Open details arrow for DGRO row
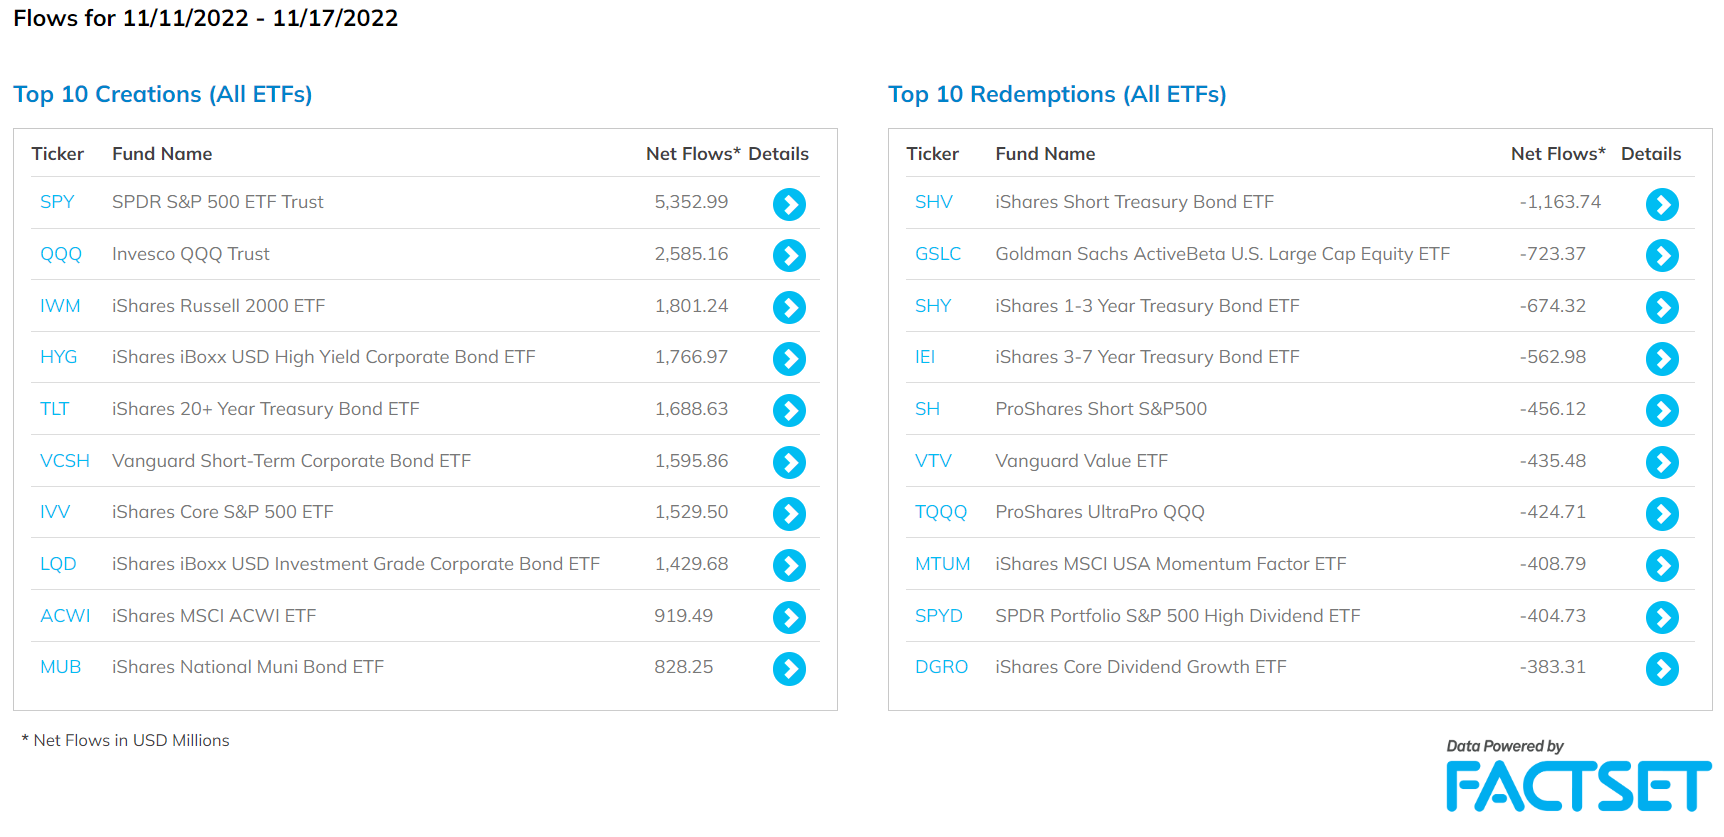 (1662, 668)
